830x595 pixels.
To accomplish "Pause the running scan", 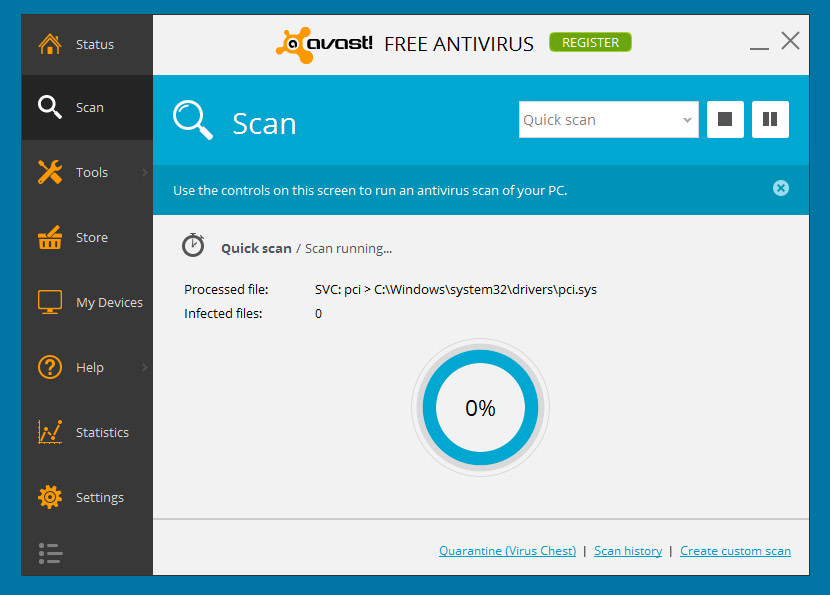I will (770, 120).
